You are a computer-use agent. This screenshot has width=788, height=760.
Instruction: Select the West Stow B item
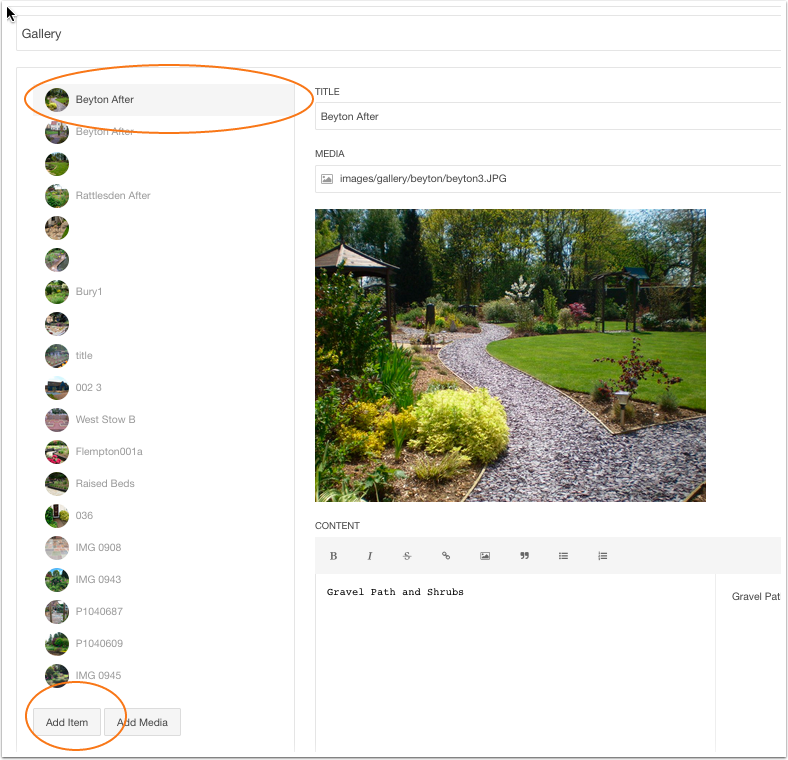tap(163, 419)
